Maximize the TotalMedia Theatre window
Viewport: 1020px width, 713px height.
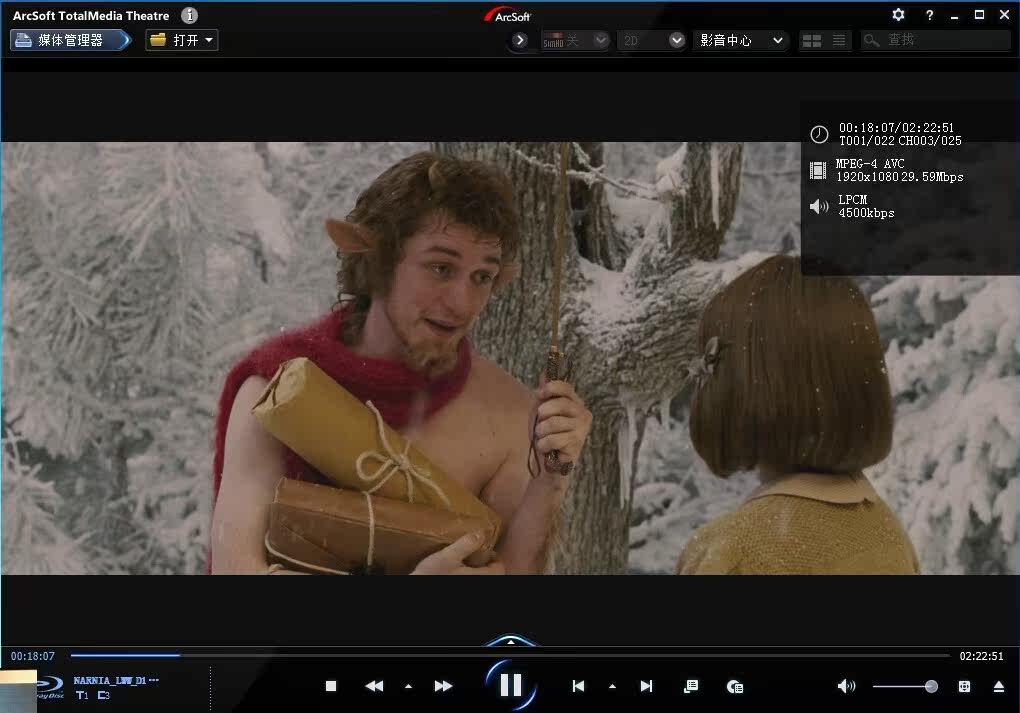point(979,15)
